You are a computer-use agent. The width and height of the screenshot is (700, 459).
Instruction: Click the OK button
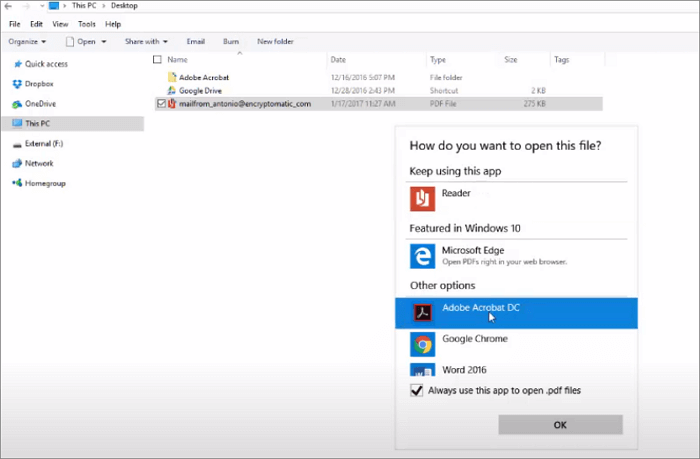coord(560,424)
